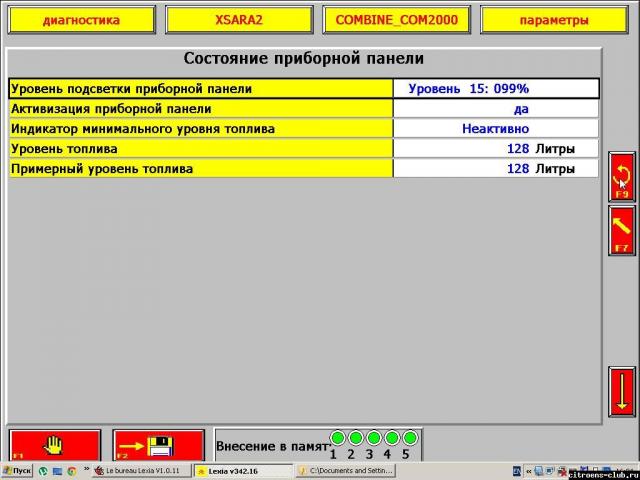640x480 pixels.
Task: Open C:\Documents and Settings taskbar window
Action: 346,470
